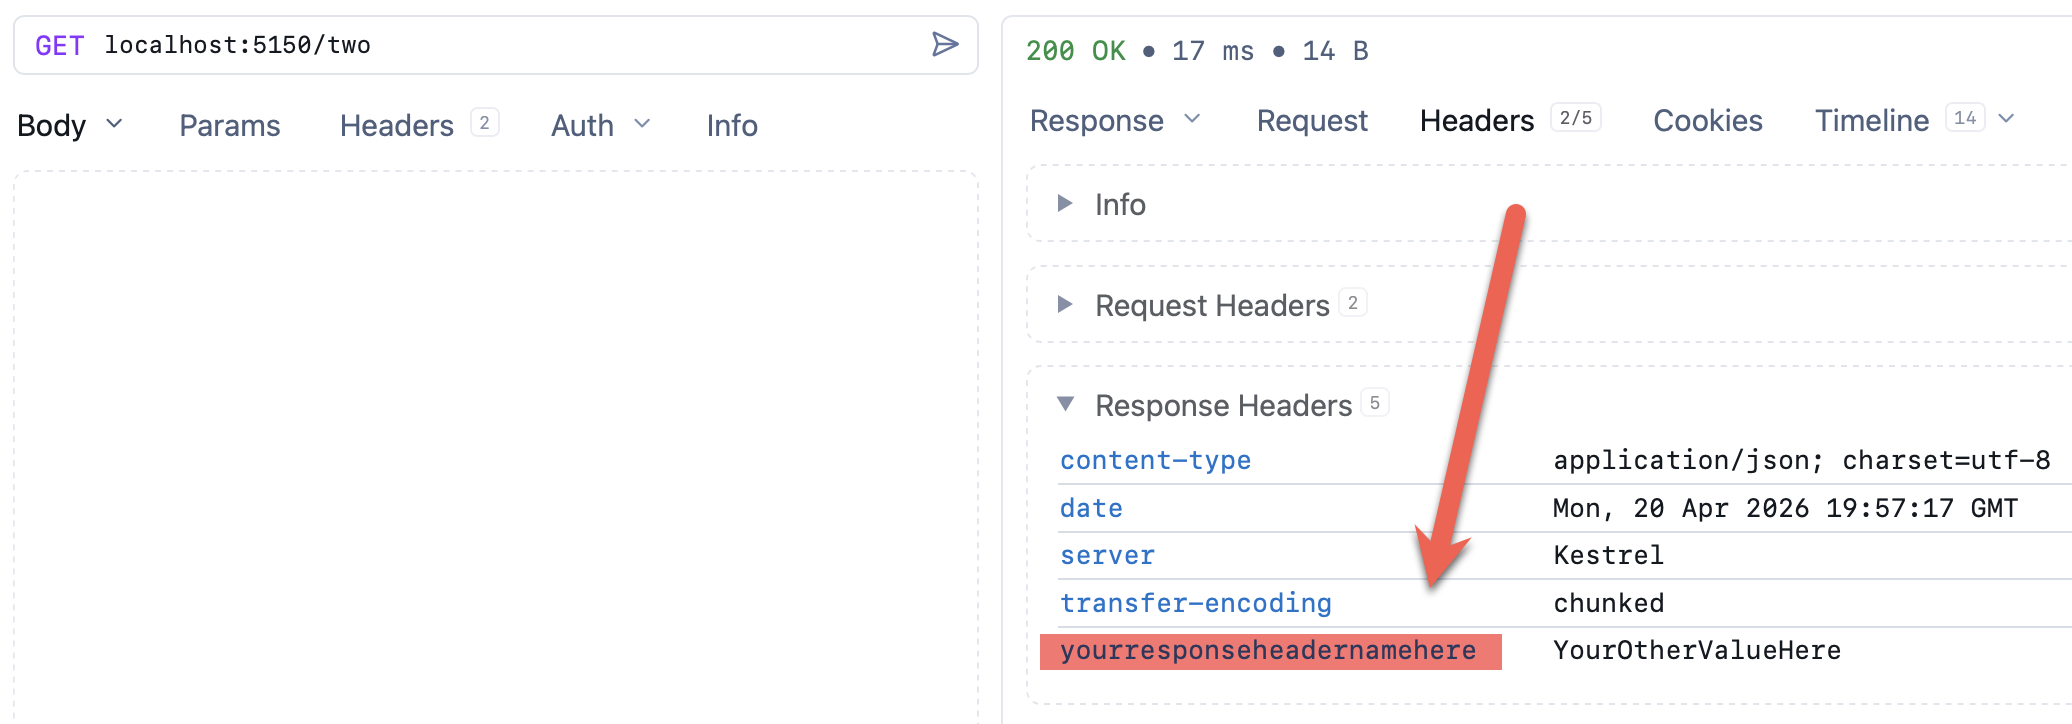Collapse the Response Headers section
Viewport: 2072px width, 724px height.
coord(1065,405)
